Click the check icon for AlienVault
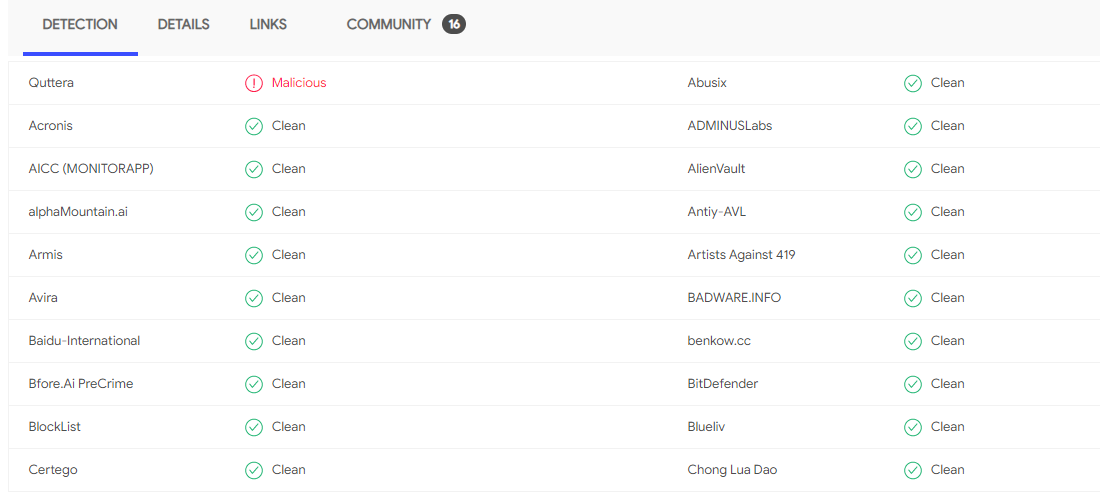Screen dimensions: 1100x492 (x=913, y=169)
